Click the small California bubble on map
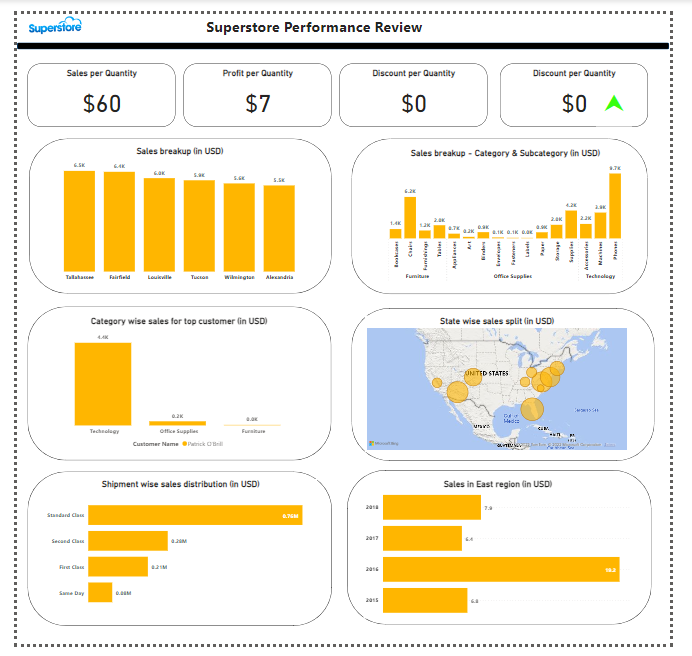This screenshot has height=656, width=692. pos(437,383)
